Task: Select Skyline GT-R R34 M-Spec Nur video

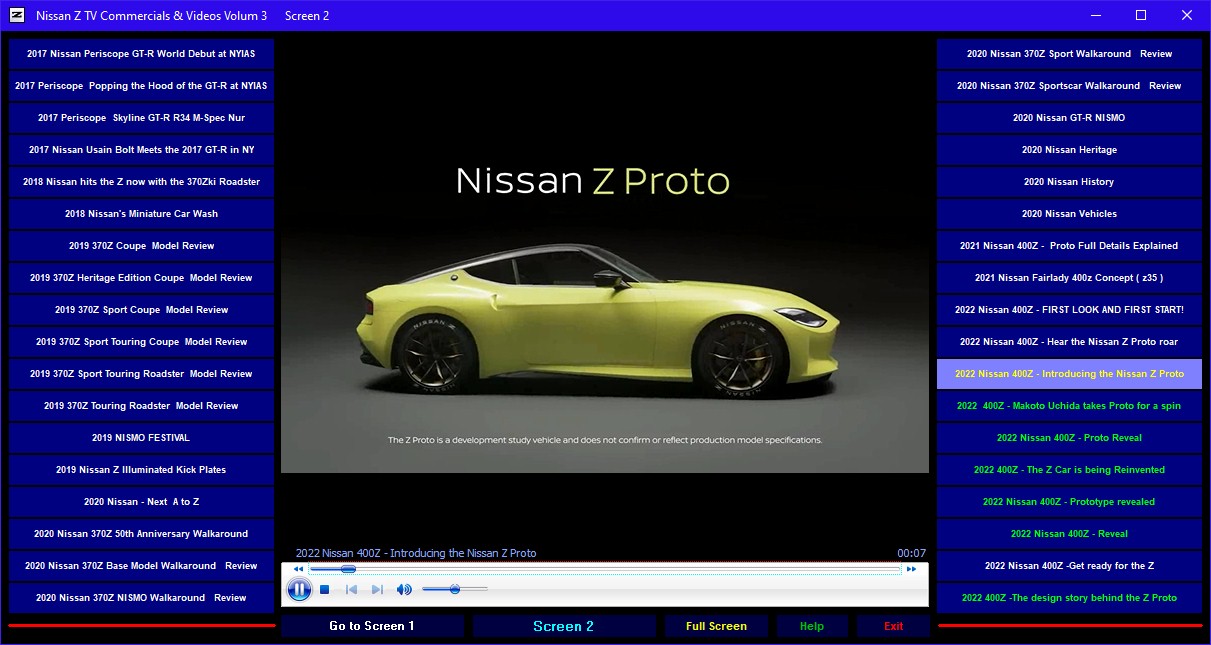Action: [141, 118]
